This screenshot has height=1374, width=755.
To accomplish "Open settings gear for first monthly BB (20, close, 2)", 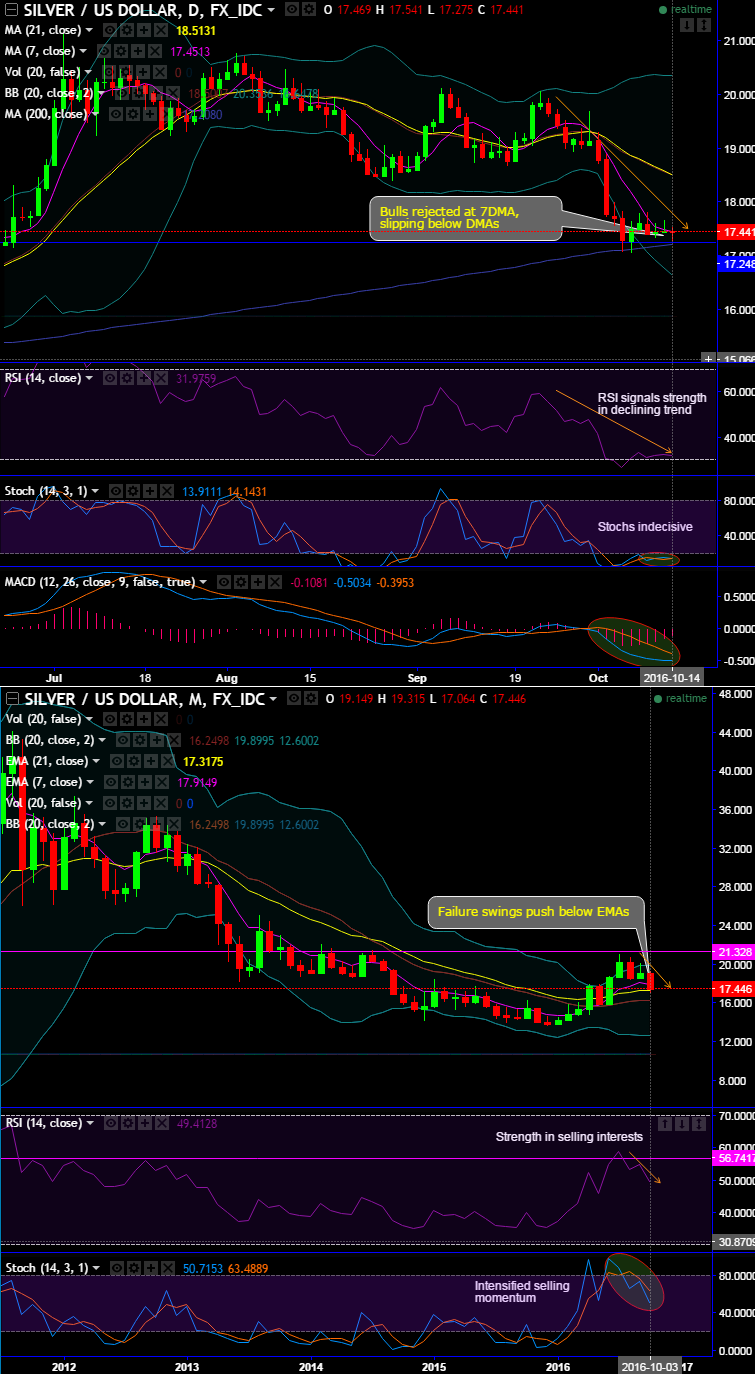I will 140,740.
